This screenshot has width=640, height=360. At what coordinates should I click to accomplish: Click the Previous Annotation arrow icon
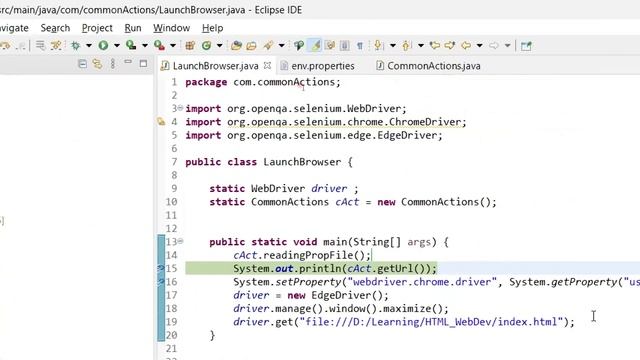coord(406,45)
